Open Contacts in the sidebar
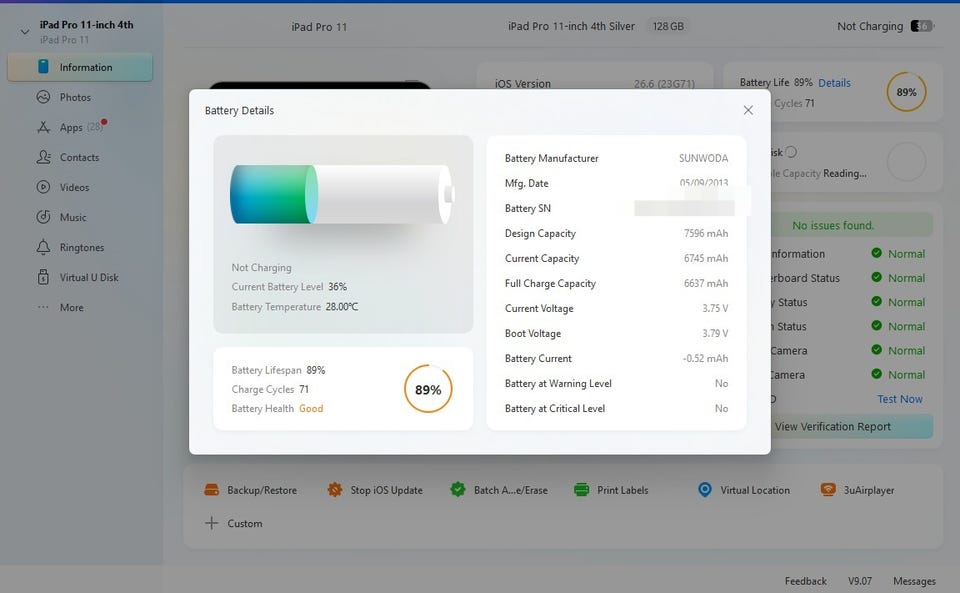Screen dimensions: 960x593 click(x=80, y=157)
